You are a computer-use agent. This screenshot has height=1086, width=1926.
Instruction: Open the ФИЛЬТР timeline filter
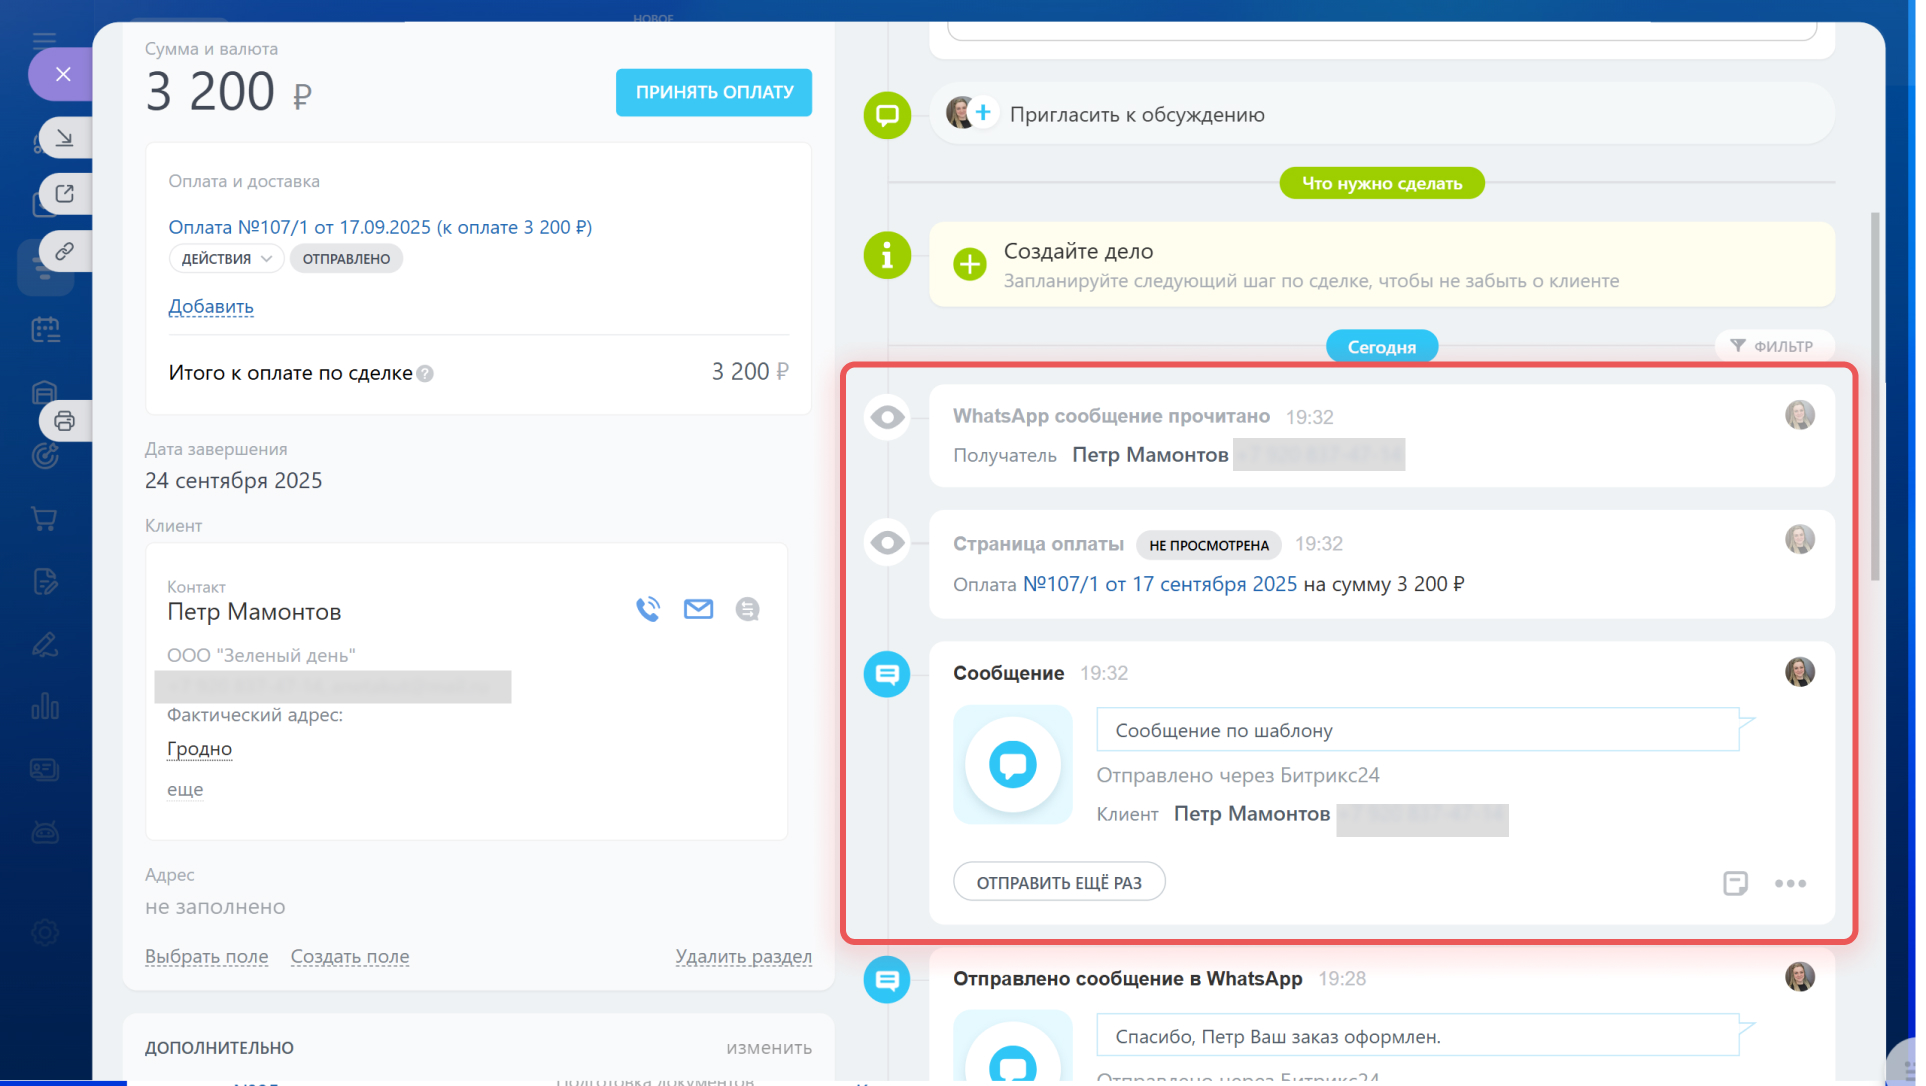pos(1774,346)
